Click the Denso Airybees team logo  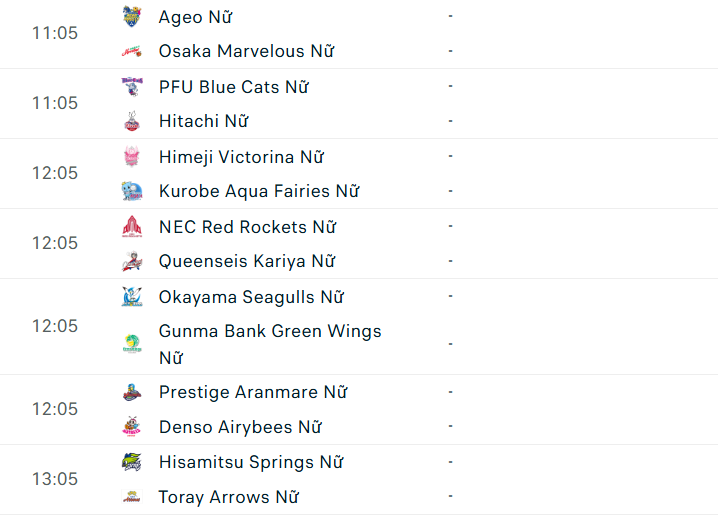pos(132,427)
